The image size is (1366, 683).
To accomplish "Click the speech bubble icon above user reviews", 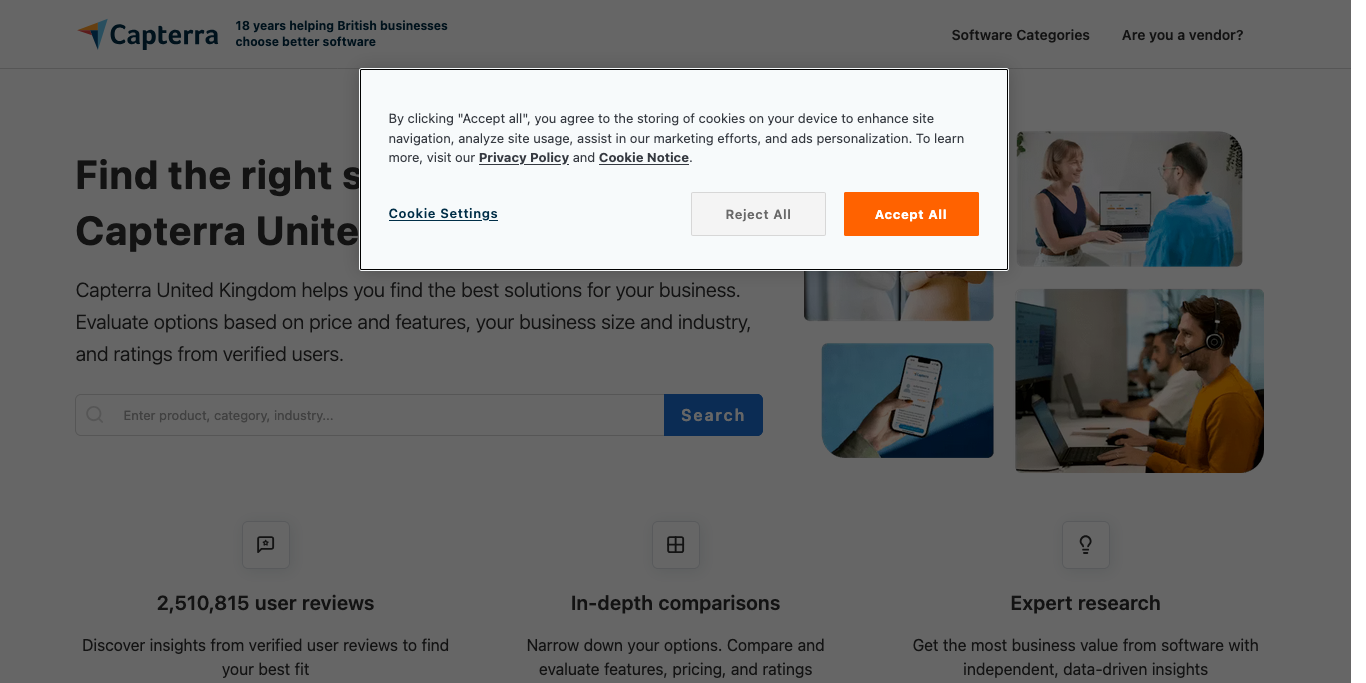I will pyautogui.click(x=265, y=544).
